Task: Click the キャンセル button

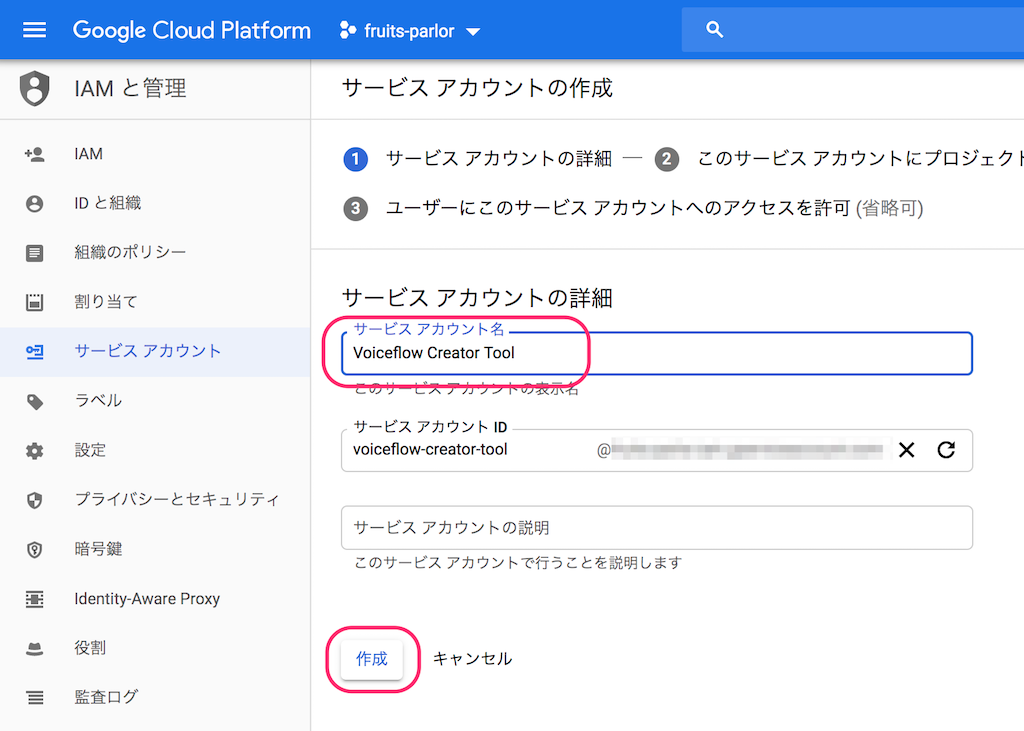Action: (472, 659)
